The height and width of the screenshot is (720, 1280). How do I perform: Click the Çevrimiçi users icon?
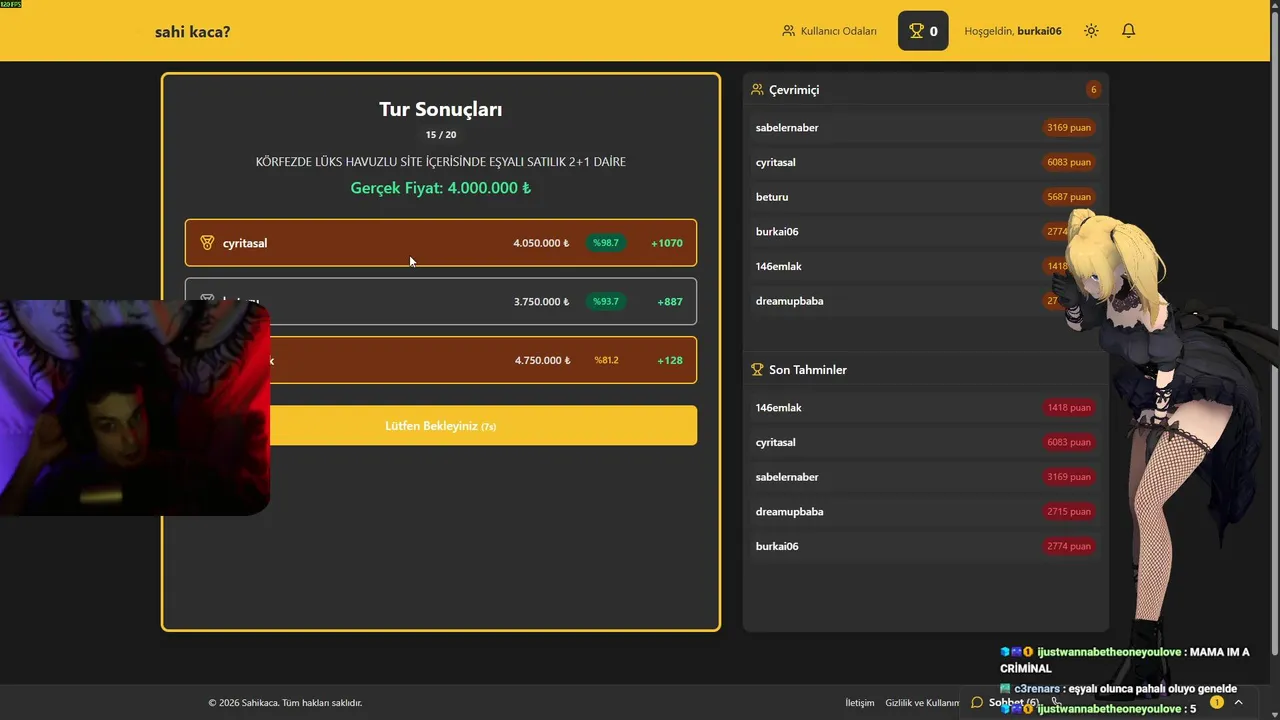(x=757, y=90)
